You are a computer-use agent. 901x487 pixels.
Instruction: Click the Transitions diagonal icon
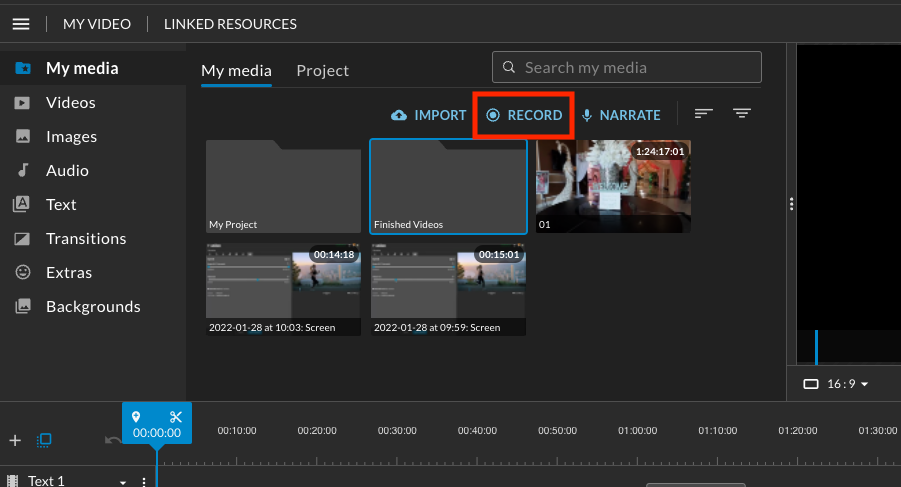pyautogui.click(x=22, y=238)
